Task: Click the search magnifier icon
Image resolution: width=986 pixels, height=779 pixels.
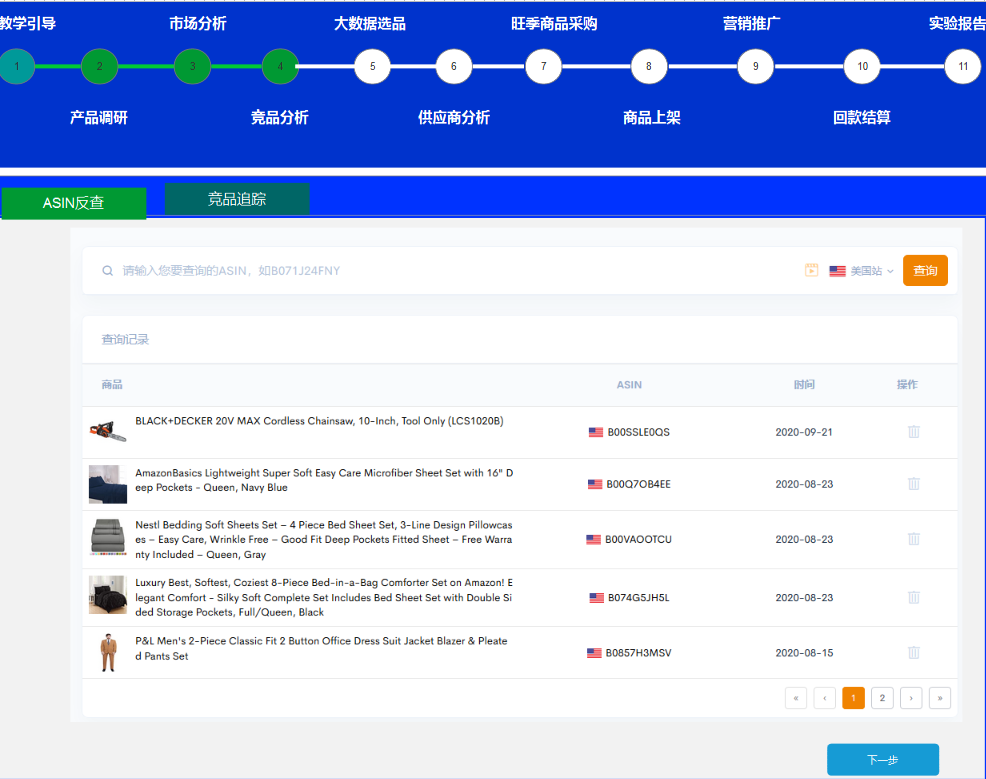Action: [107, 271]
